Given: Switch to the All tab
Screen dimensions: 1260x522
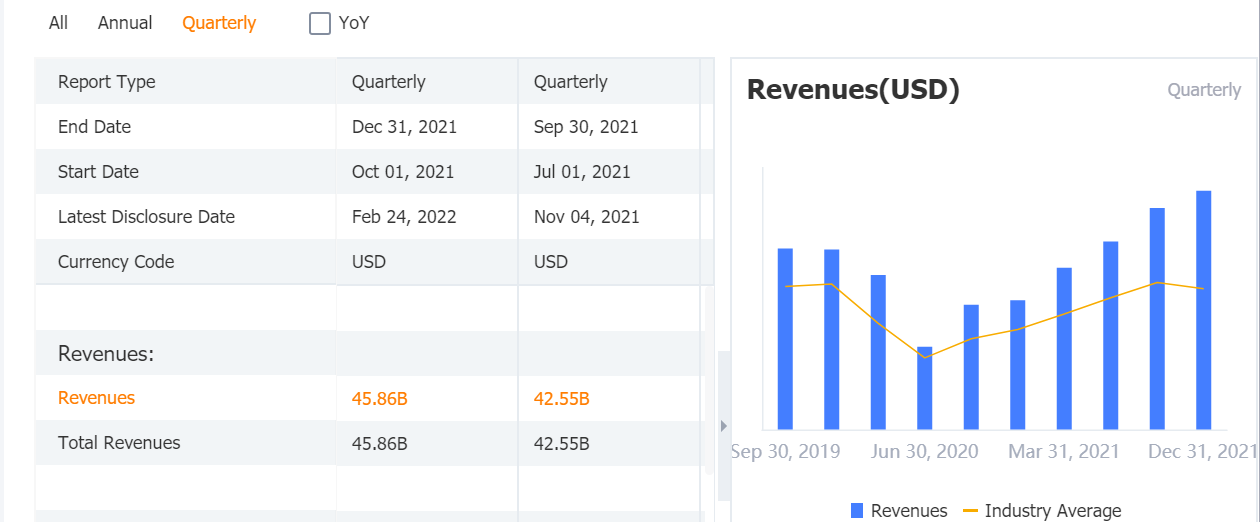Looking at the screenshot, I should (x=58, y=23).
